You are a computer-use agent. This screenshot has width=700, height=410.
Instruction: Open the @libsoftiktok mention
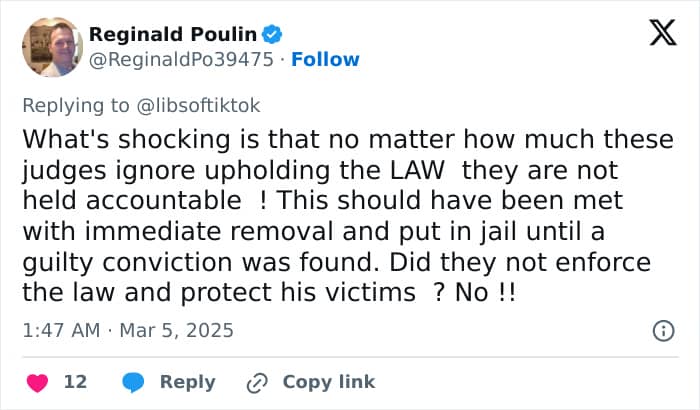pos(198,106)
